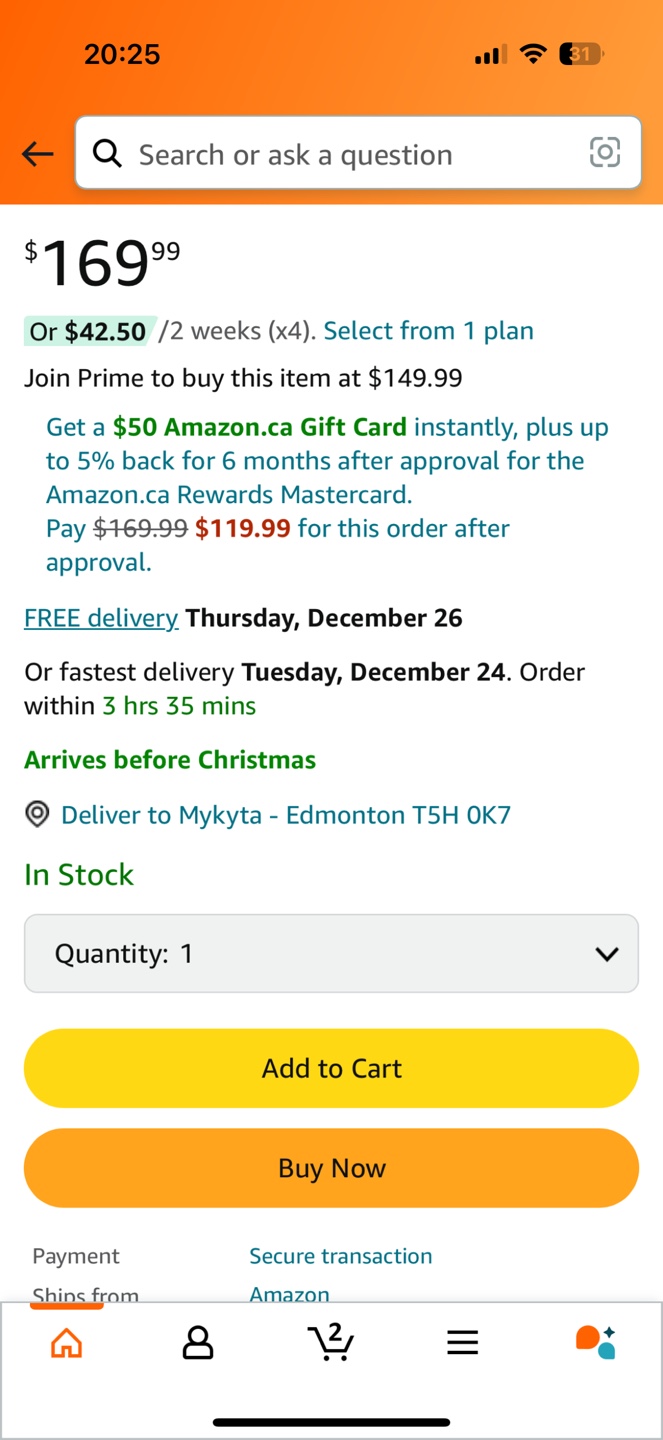This screenshot has width=663, height=1440.
Task: Tap the search magnifier icon
Action: 108,154
